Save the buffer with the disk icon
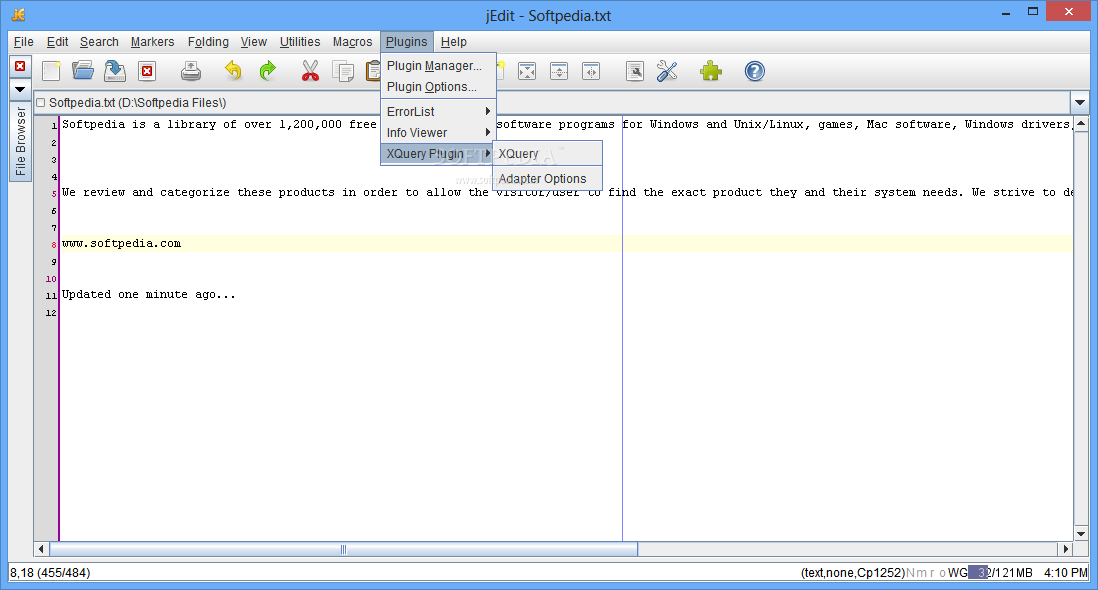 point(115,71)
